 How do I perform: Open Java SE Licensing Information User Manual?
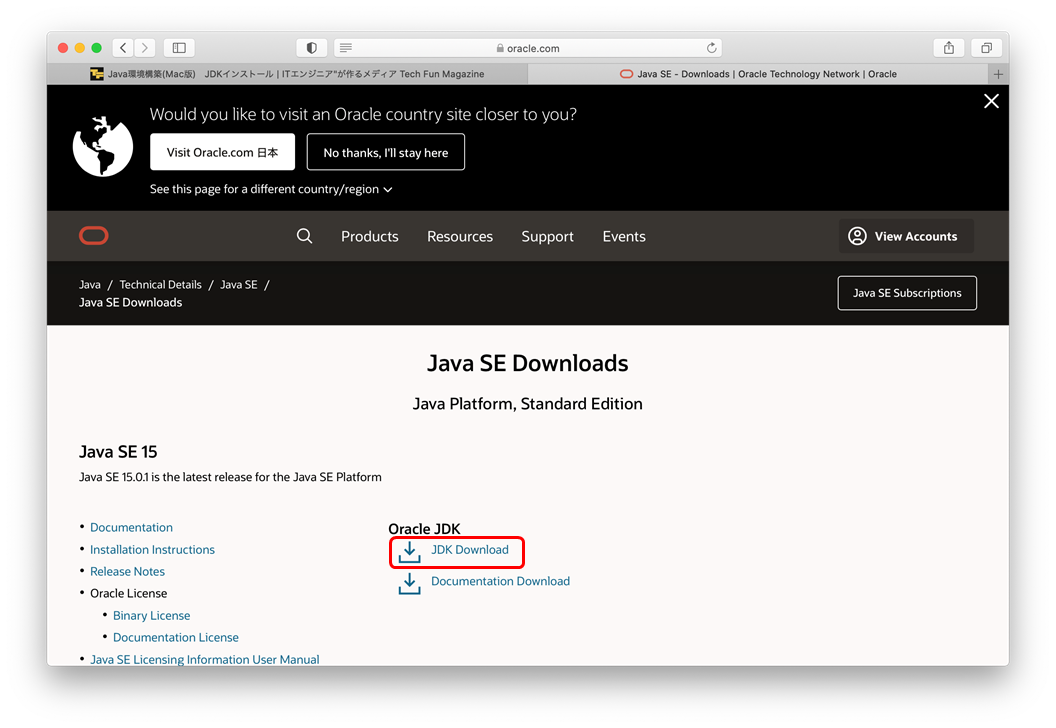pyautogui.click(x=205, y=659)
